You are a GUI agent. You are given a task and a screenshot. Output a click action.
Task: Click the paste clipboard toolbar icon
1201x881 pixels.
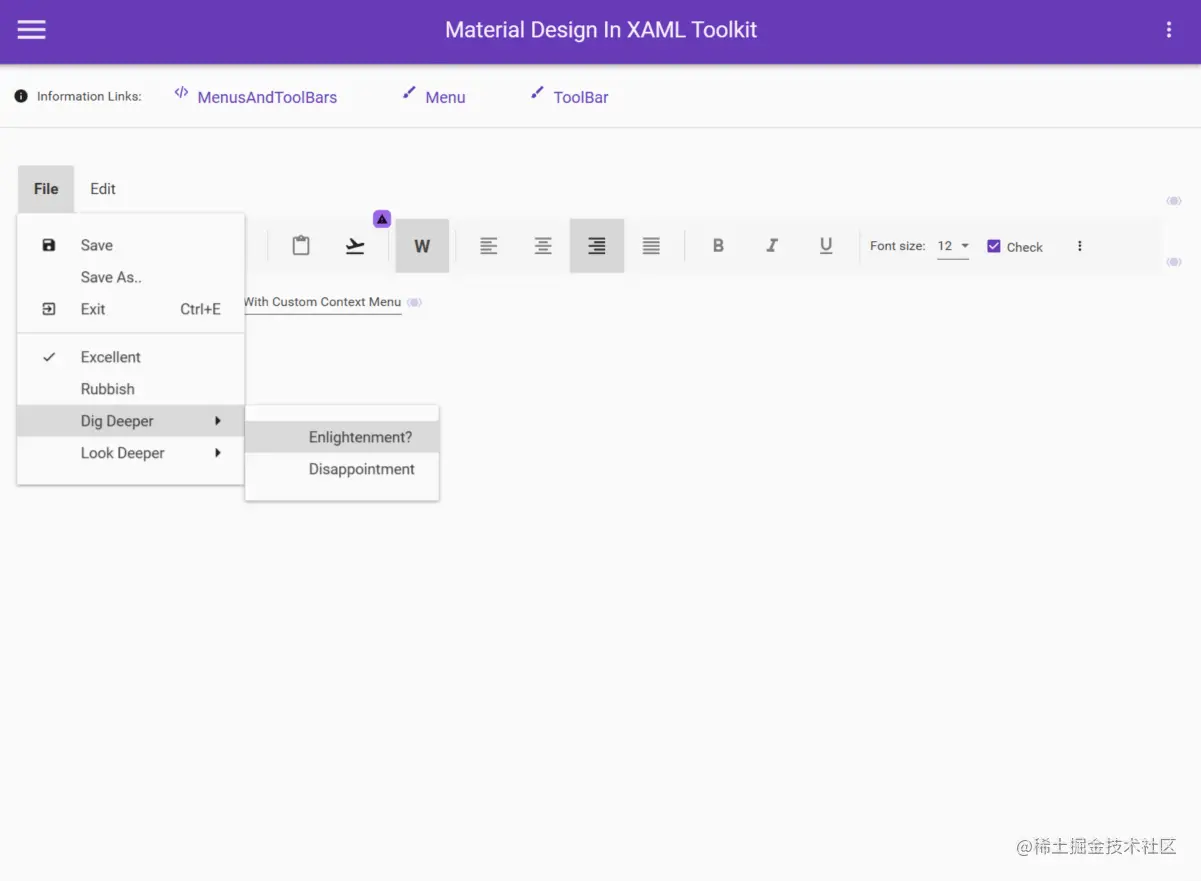tap(301, 245)
